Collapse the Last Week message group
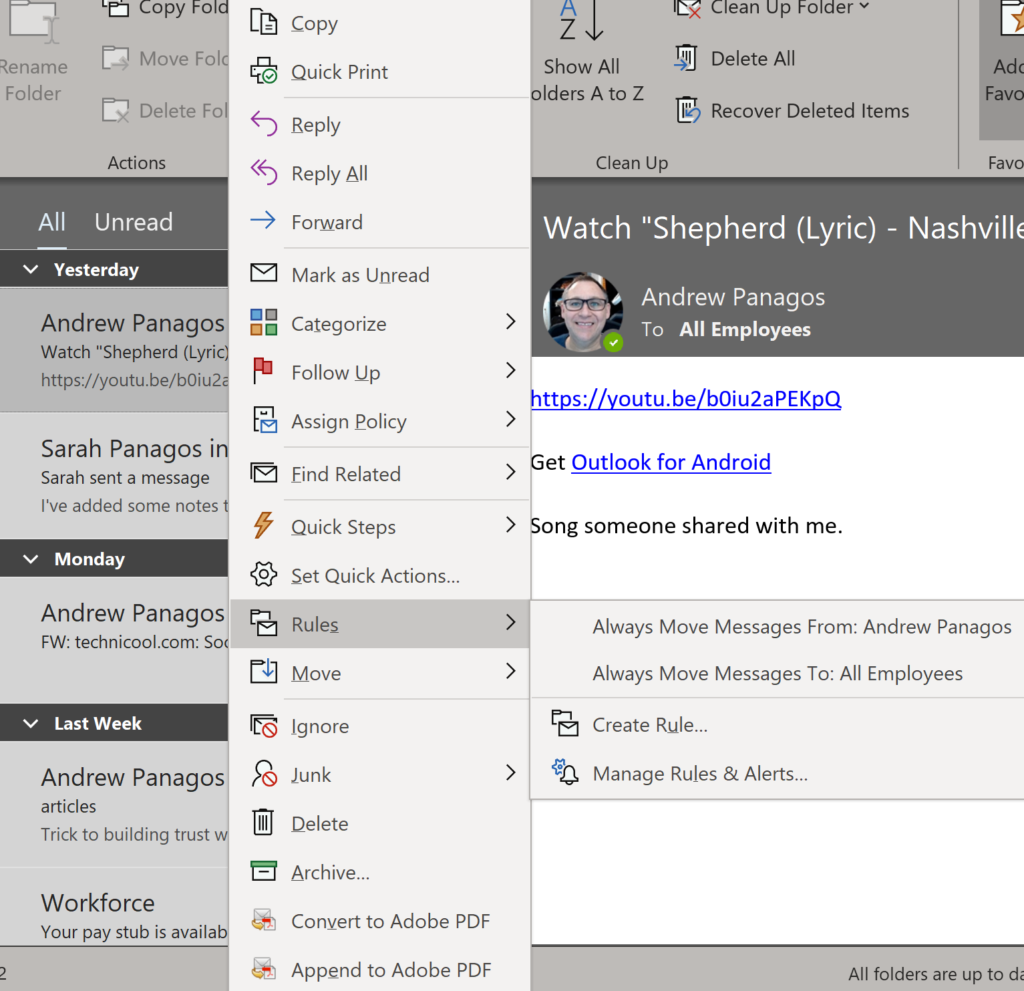The image size is (1024, 991). [31, 723]
